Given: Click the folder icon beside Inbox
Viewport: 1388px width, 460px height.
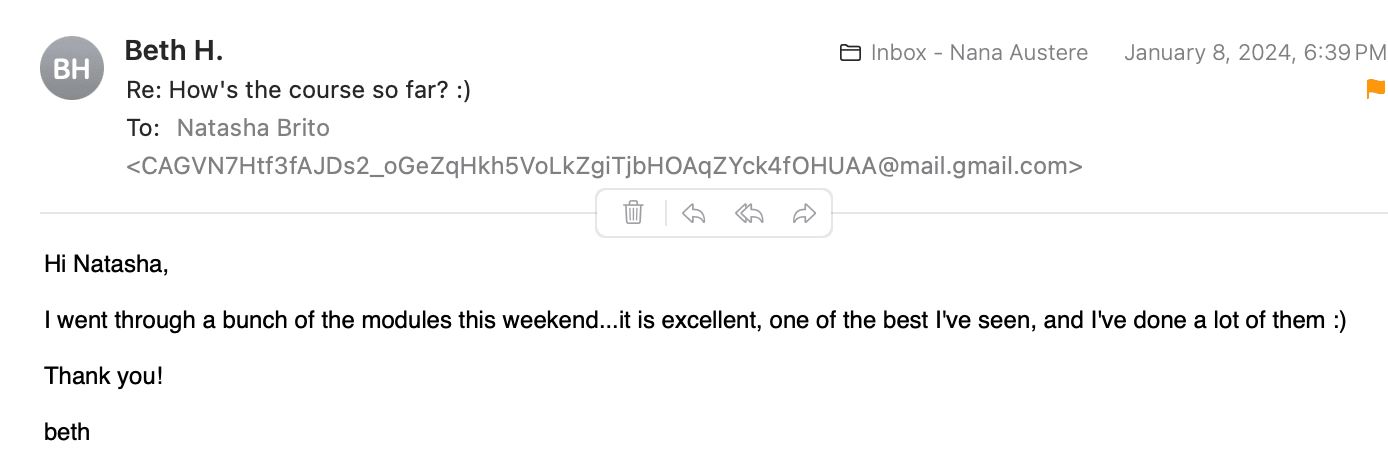Looking at the screenshot, I should pyautogui.click(x=851, y=53).
